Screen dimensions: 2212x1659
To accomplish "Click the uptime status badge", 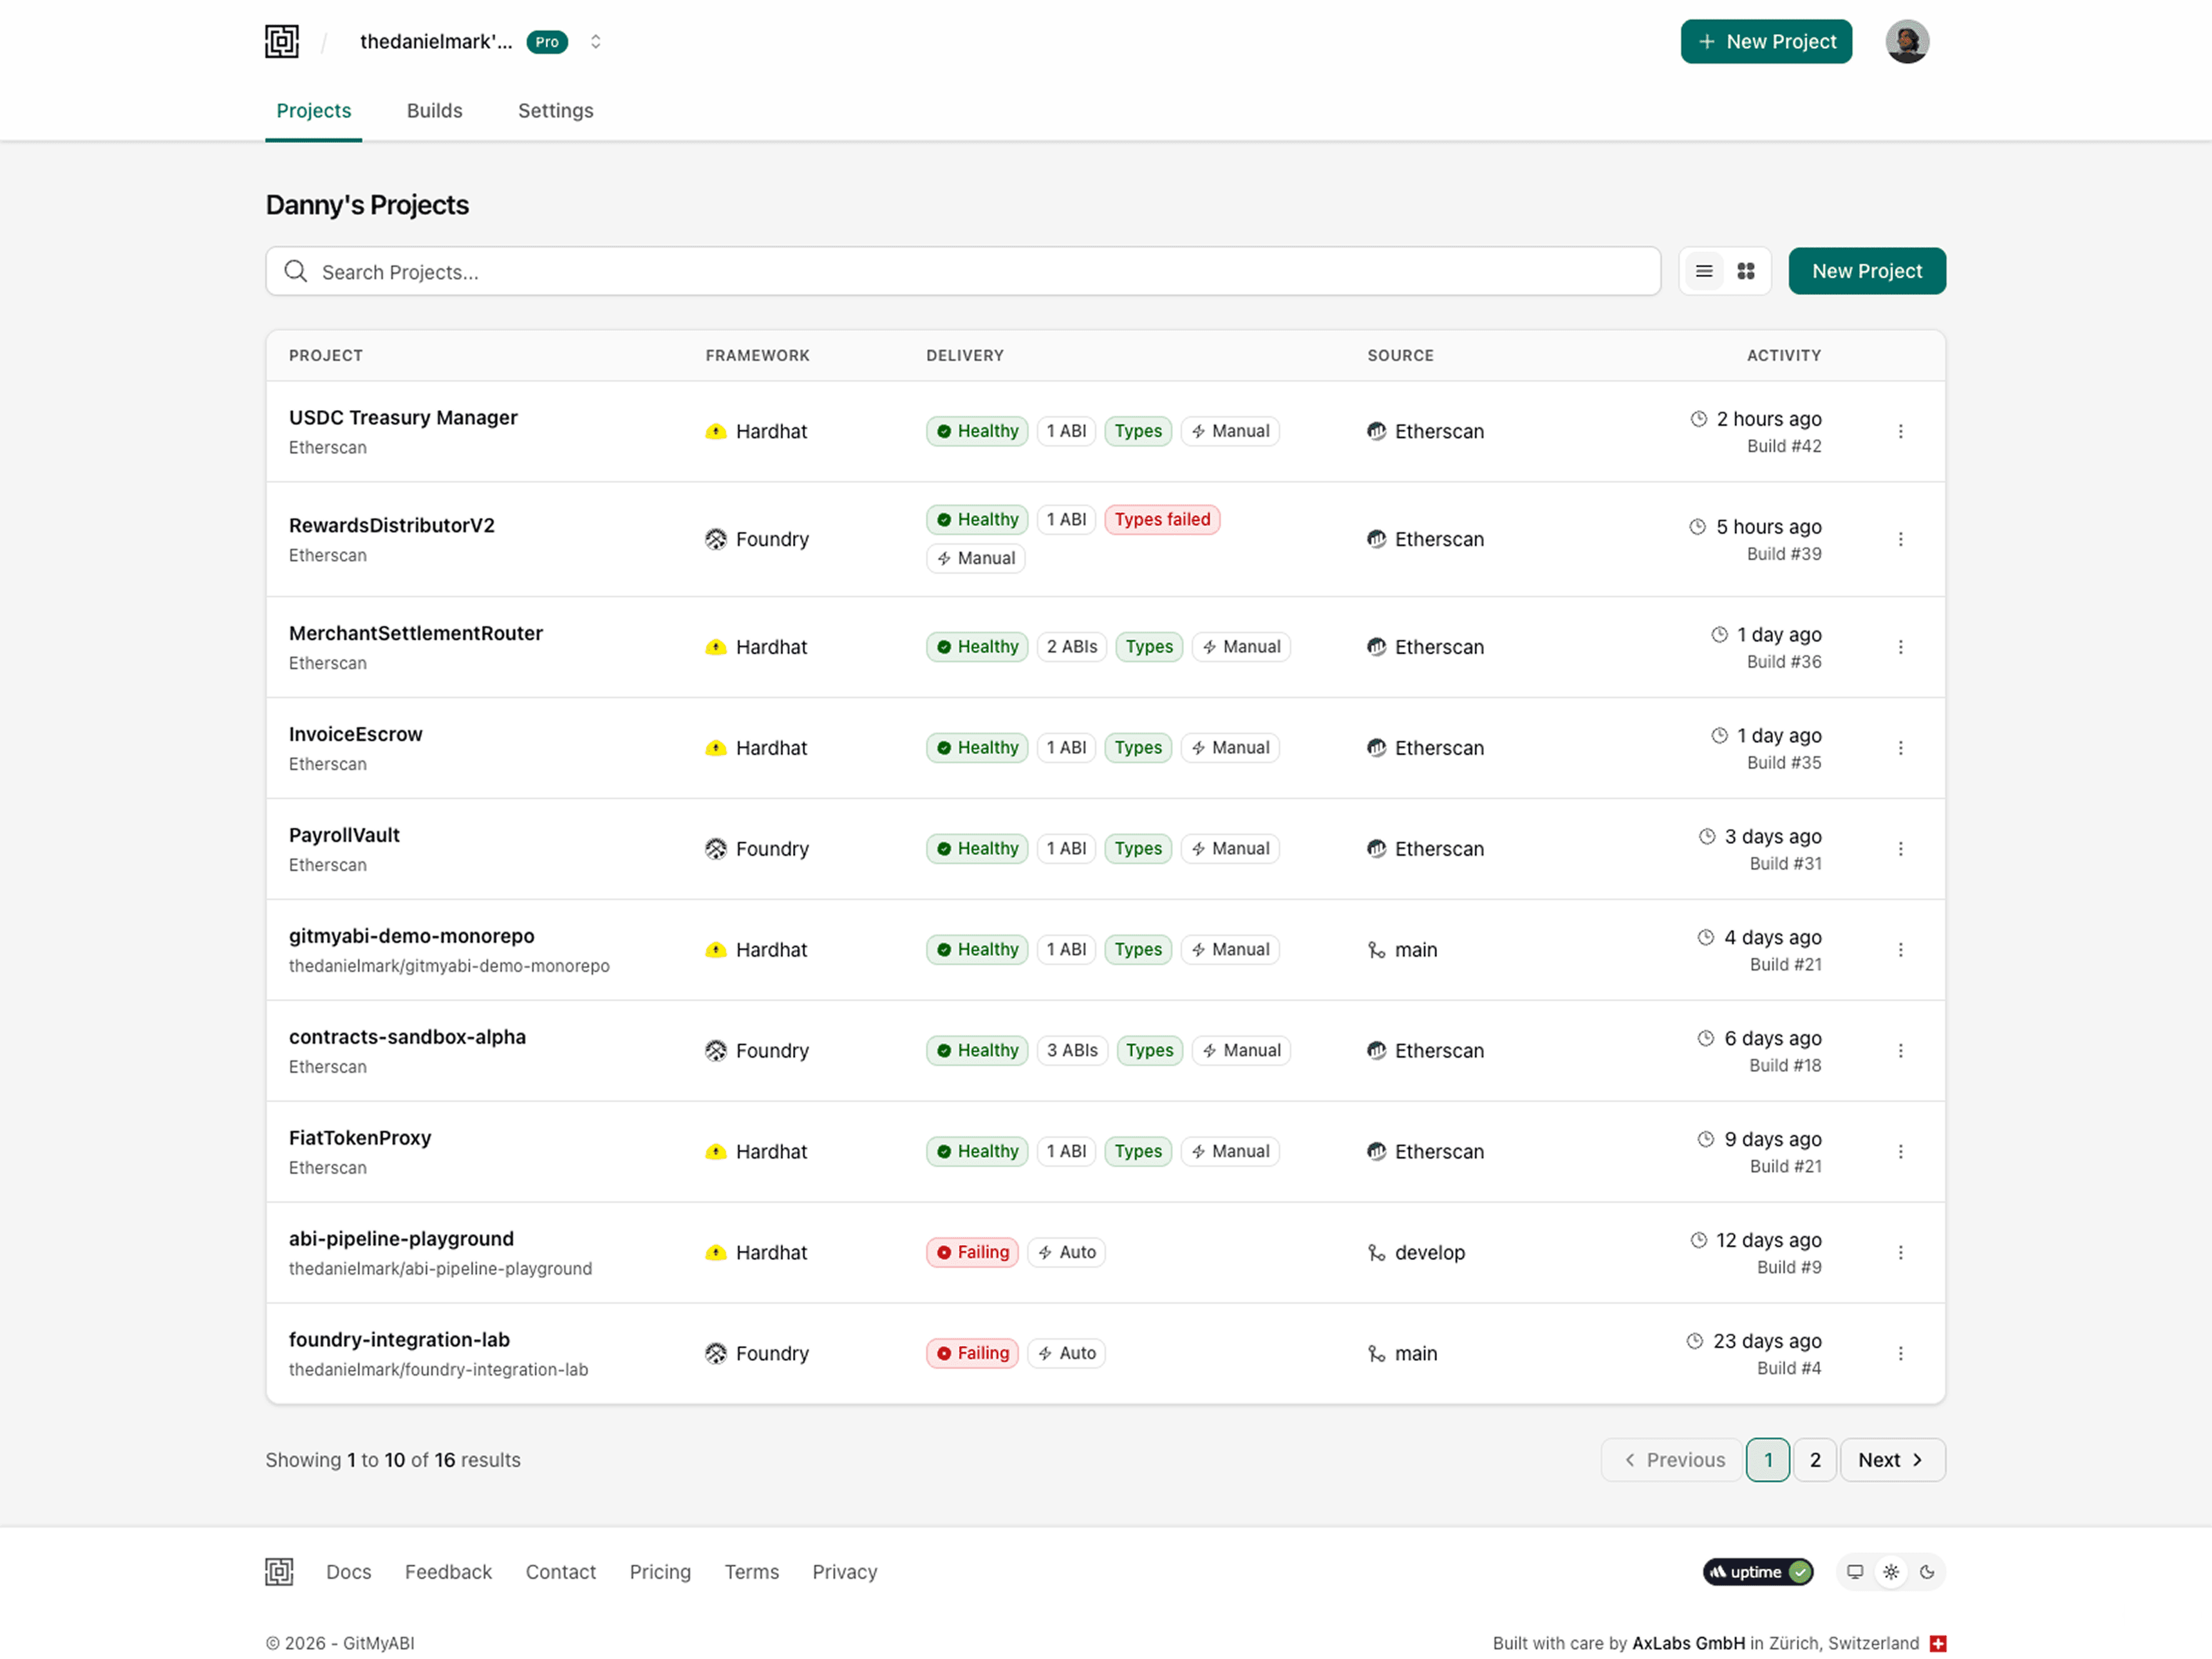I will point(1759,1573).
